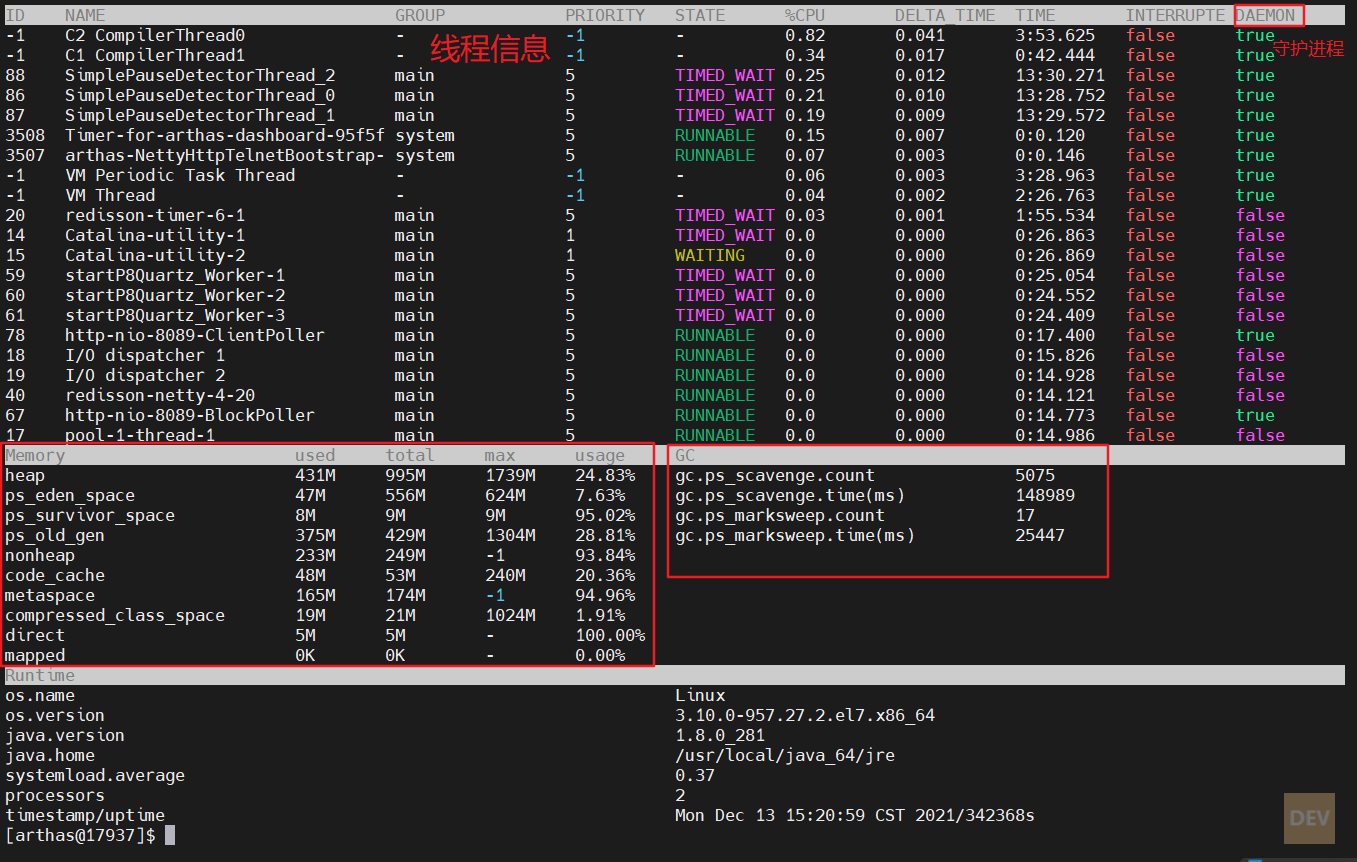
Task: Select the C2 CompilerThread0 thread name
Action: coord(155,35)
